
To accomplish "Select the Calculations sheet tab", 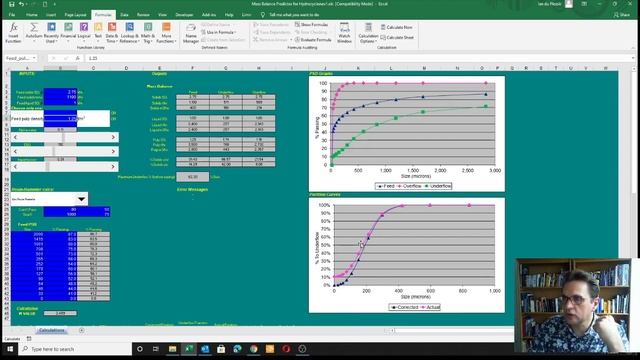I will click(52, 330).
